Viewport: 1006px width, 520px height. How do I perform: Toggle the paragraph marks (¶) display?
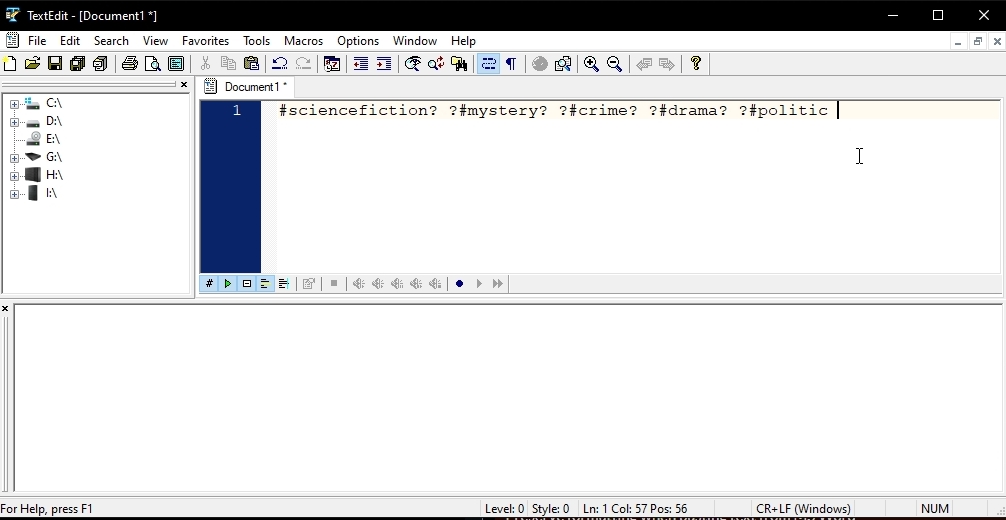[x=511, y=64]
